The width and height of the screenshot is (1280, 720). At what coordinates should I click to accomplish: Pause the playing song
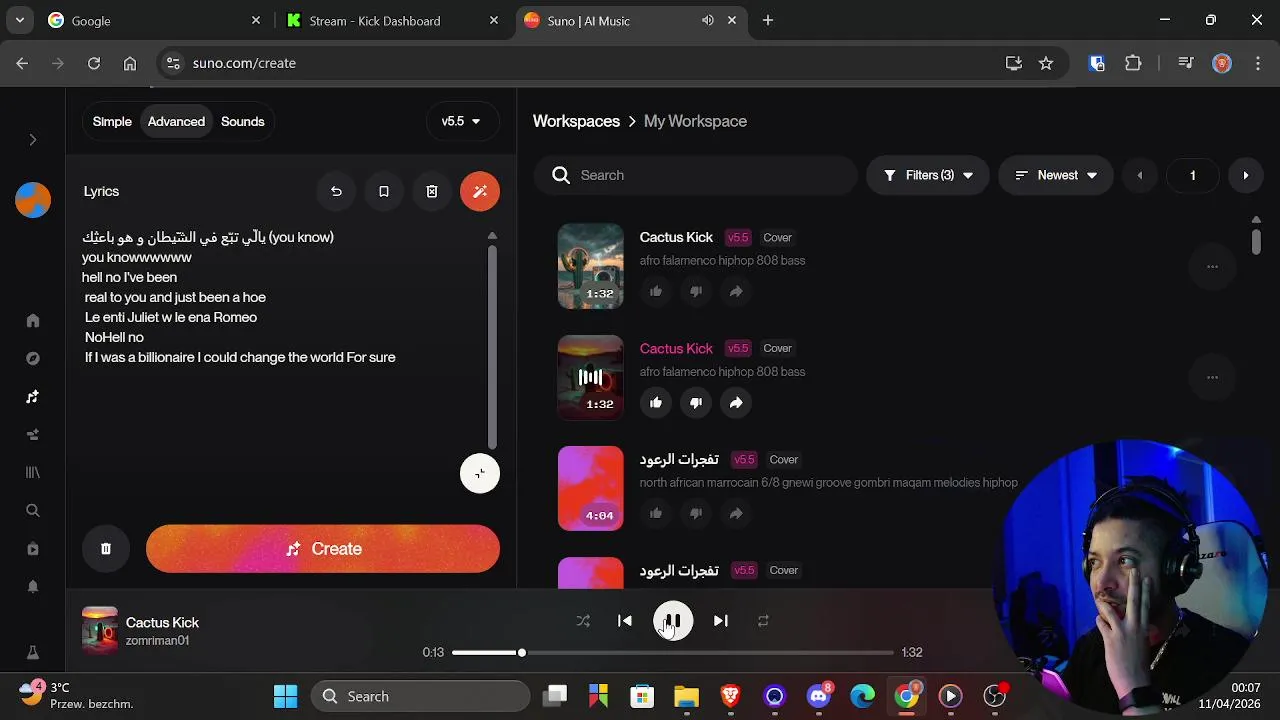[673, 621]
